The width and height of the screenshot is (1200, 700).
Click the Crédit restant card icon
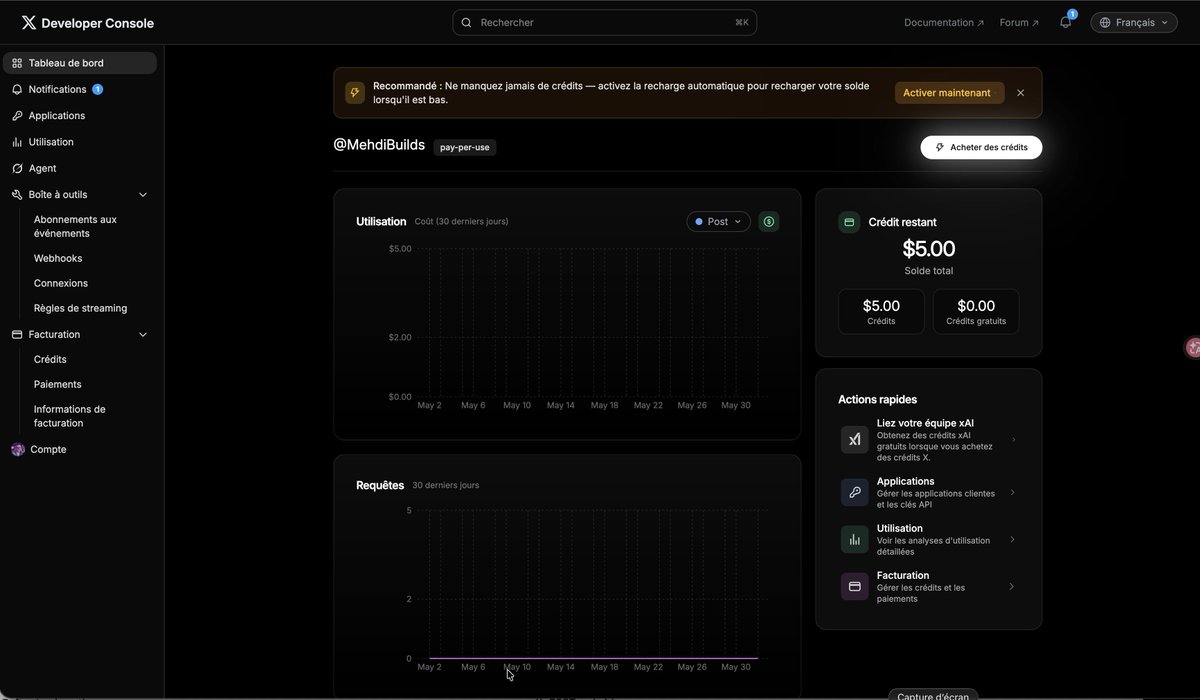point(849,222)
